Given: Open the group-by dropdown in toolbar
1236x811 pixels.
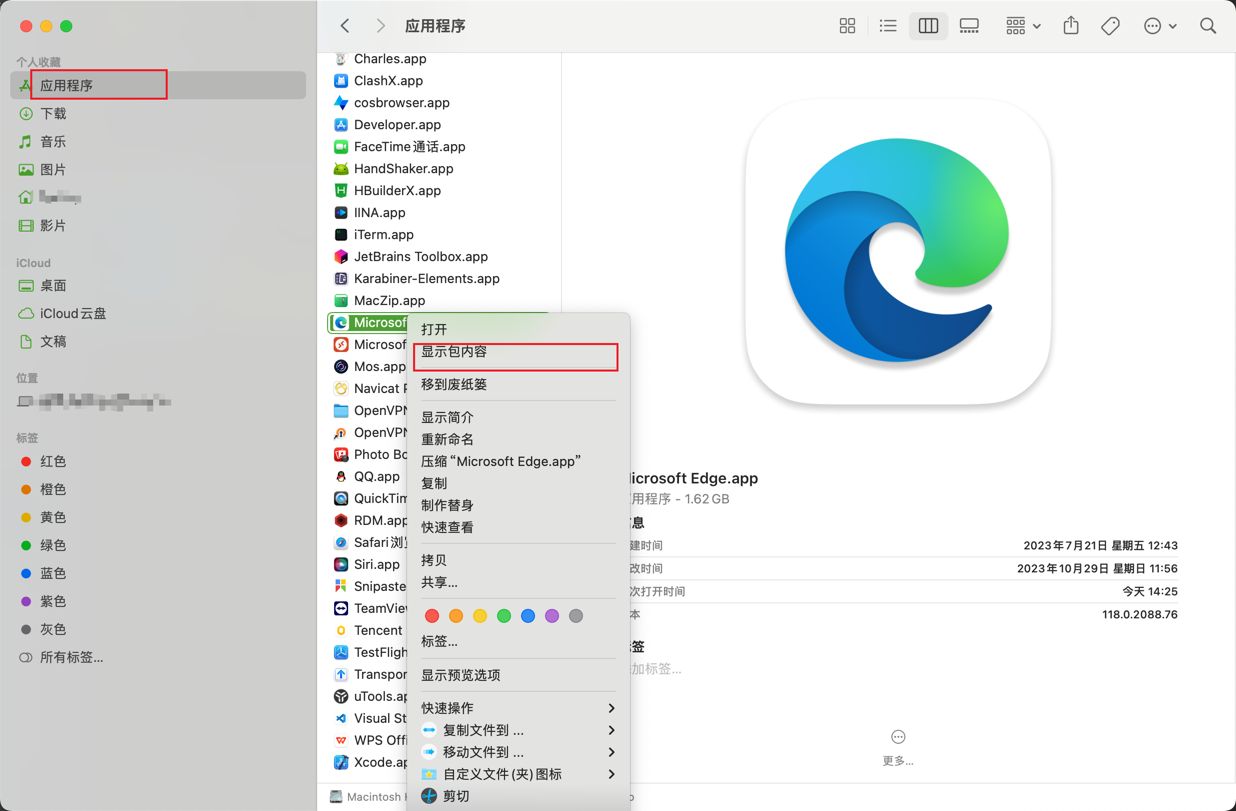Looking at the screenshot, I should tap(1022, 26).
